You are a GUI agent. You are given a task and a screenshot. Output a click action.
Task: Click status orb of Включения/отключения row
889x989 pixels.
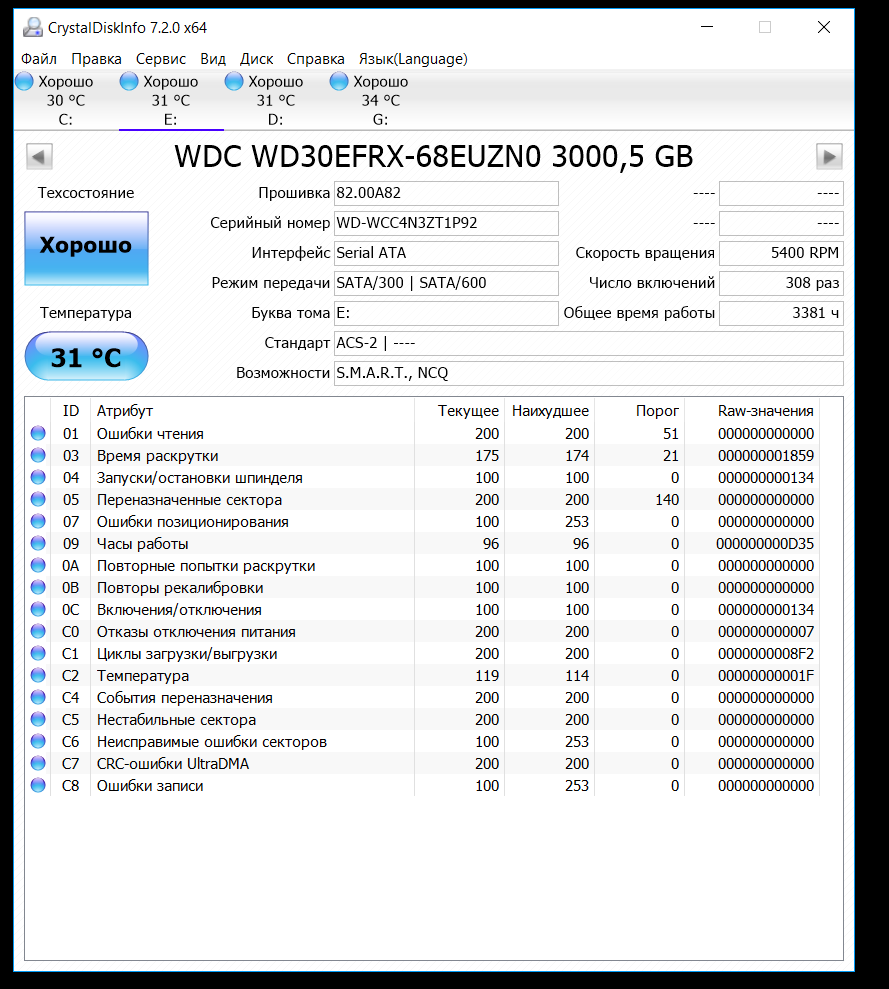point(38,609)
